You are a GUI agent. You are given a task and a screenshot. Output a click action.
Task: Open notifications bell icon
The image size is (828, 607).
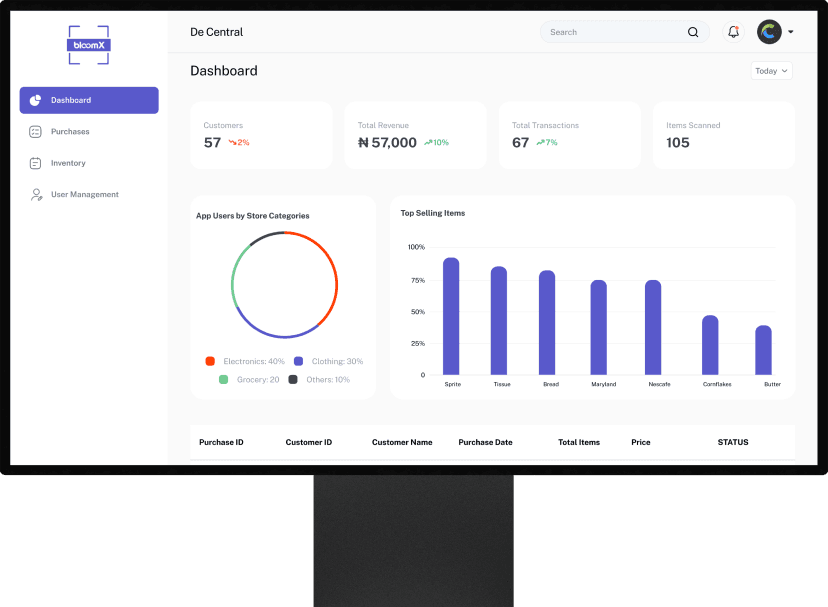(x=733, y=32)
